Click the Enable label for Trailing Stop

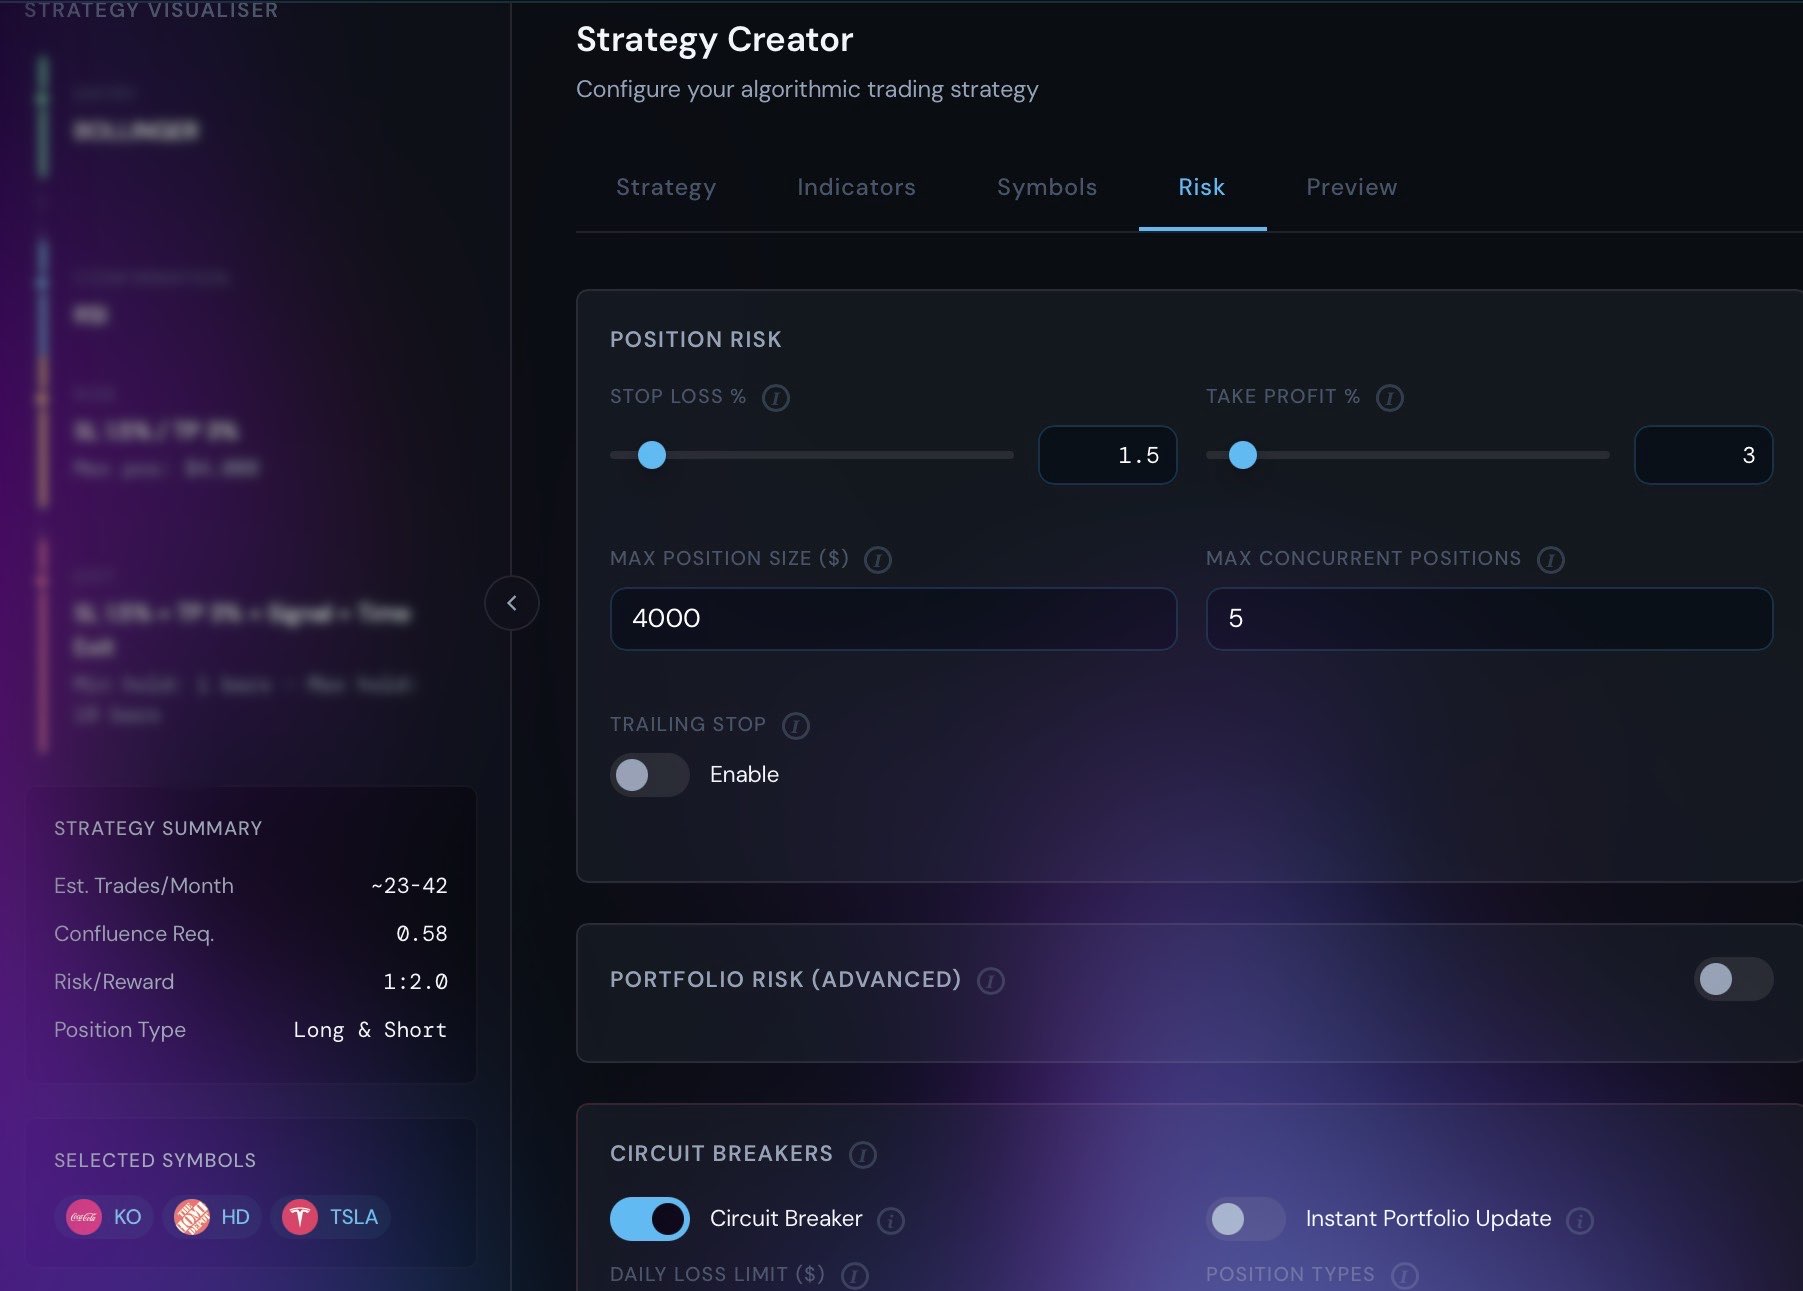coord(744,775)
